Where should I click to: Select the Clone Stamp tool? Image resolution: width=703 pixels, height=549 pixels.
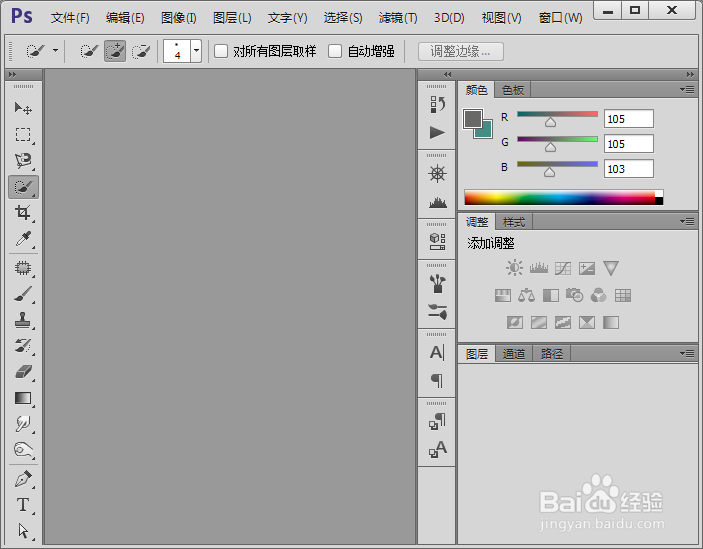(23, 320)
